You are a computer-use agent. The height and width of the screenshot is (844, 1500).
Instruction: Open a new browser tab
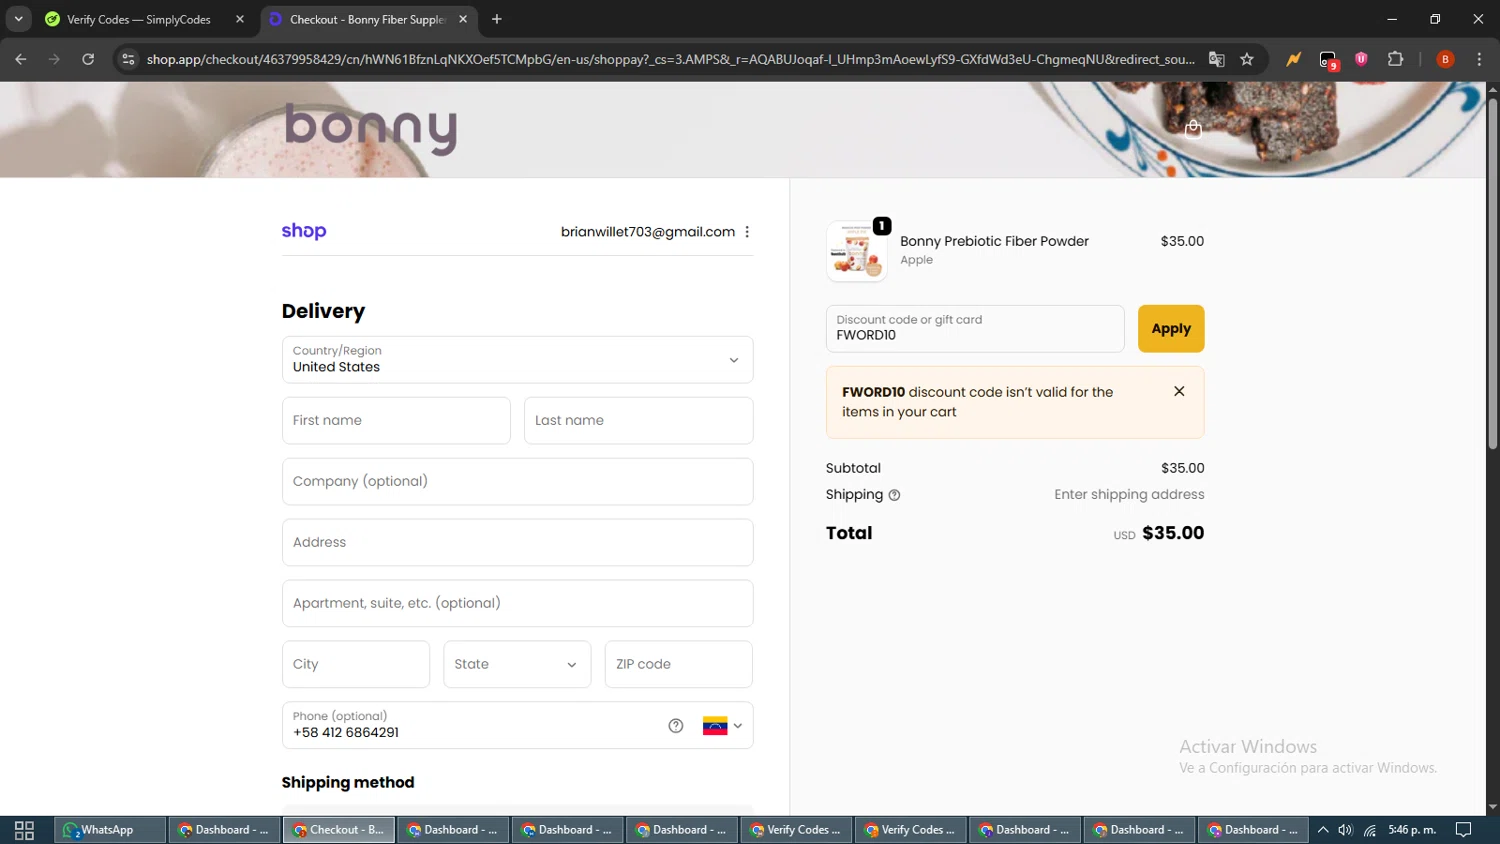[x=497, y=19]
